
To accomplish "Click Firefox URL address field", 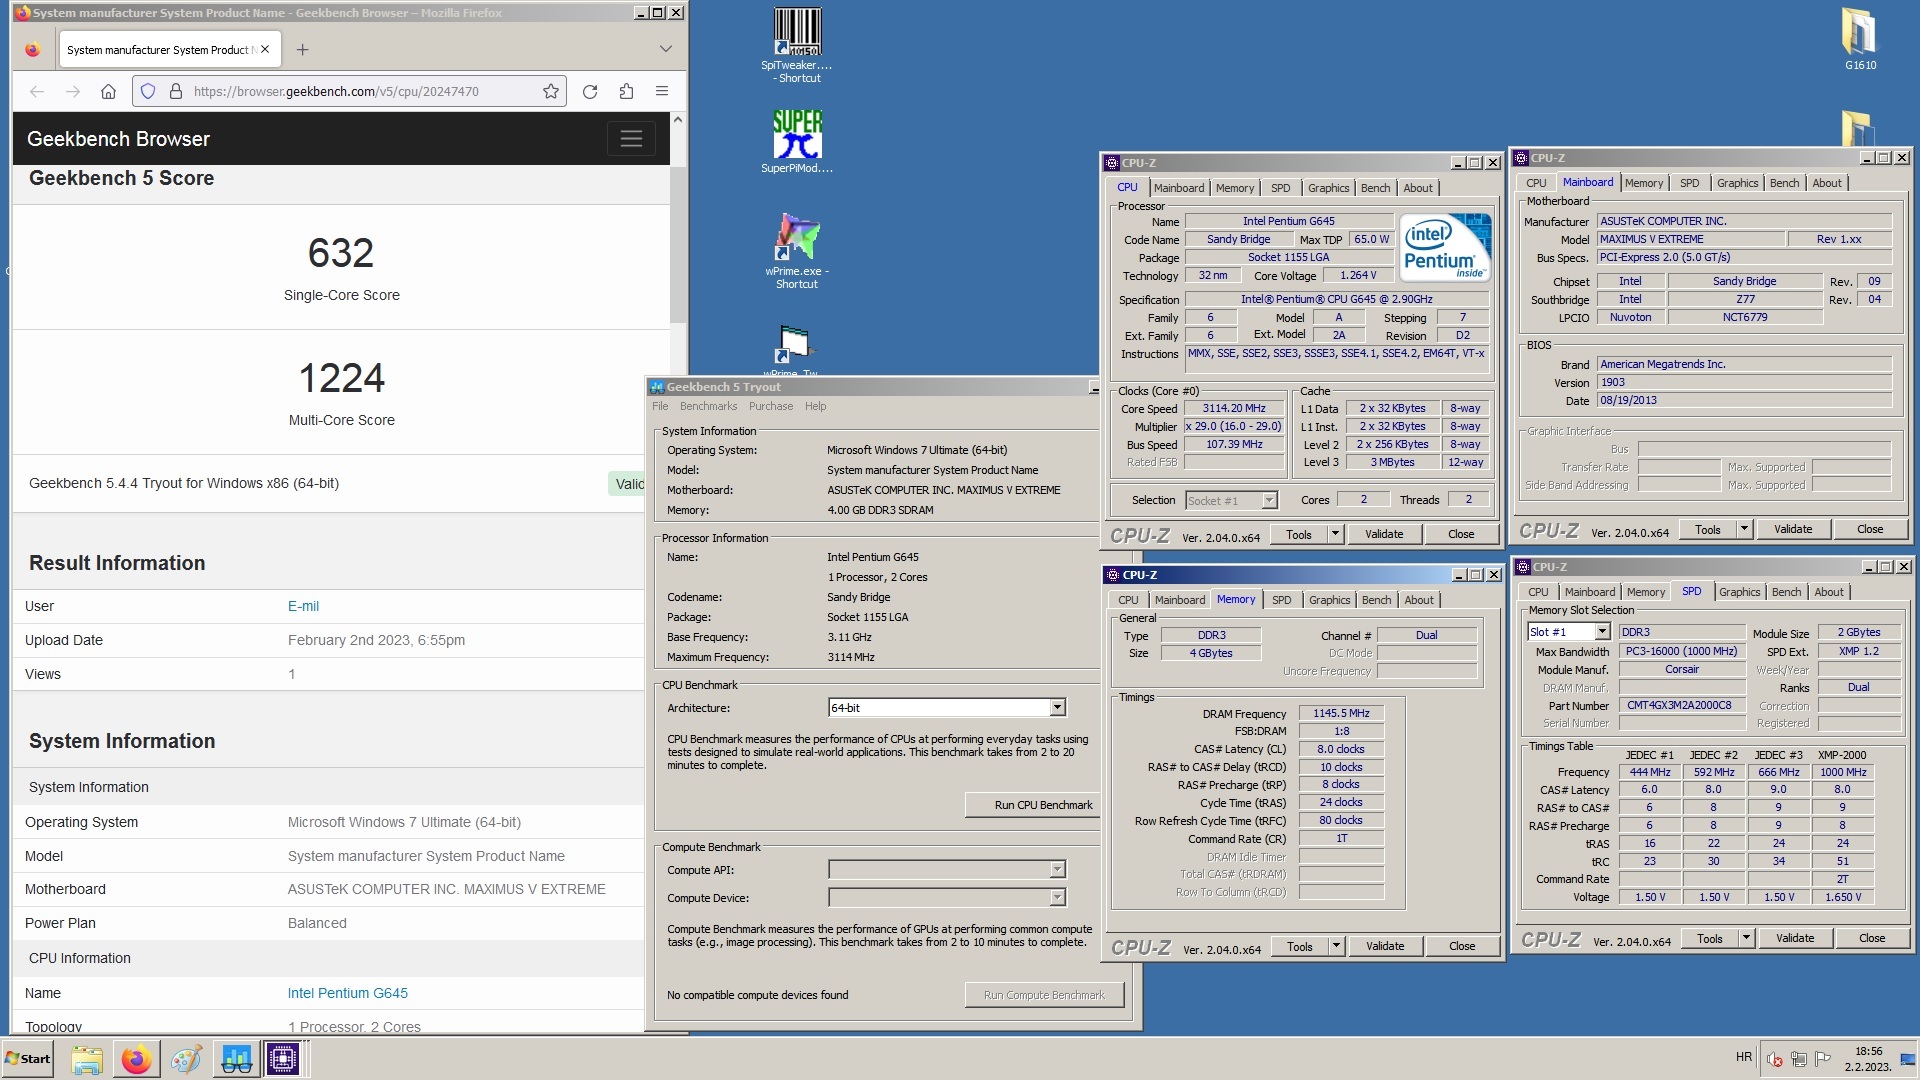I will pyautogui.click(x=350, y=91).
